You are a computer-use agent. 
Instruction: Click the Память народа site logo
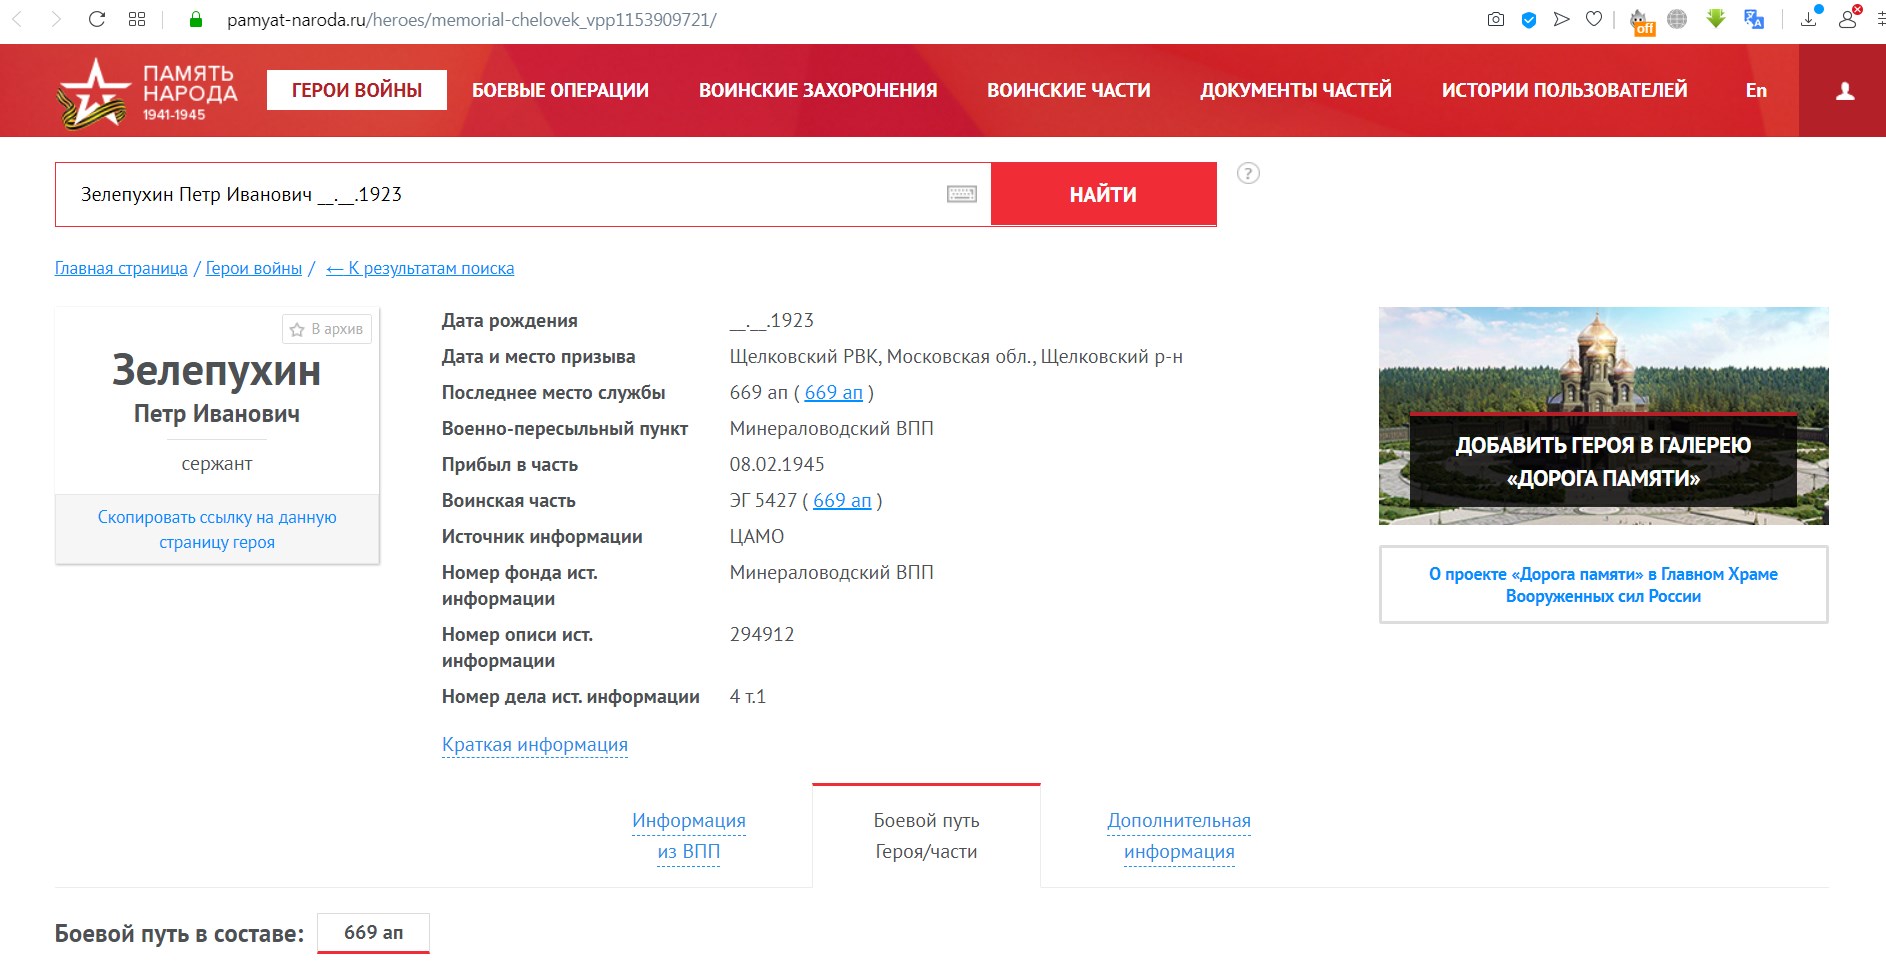147,93
